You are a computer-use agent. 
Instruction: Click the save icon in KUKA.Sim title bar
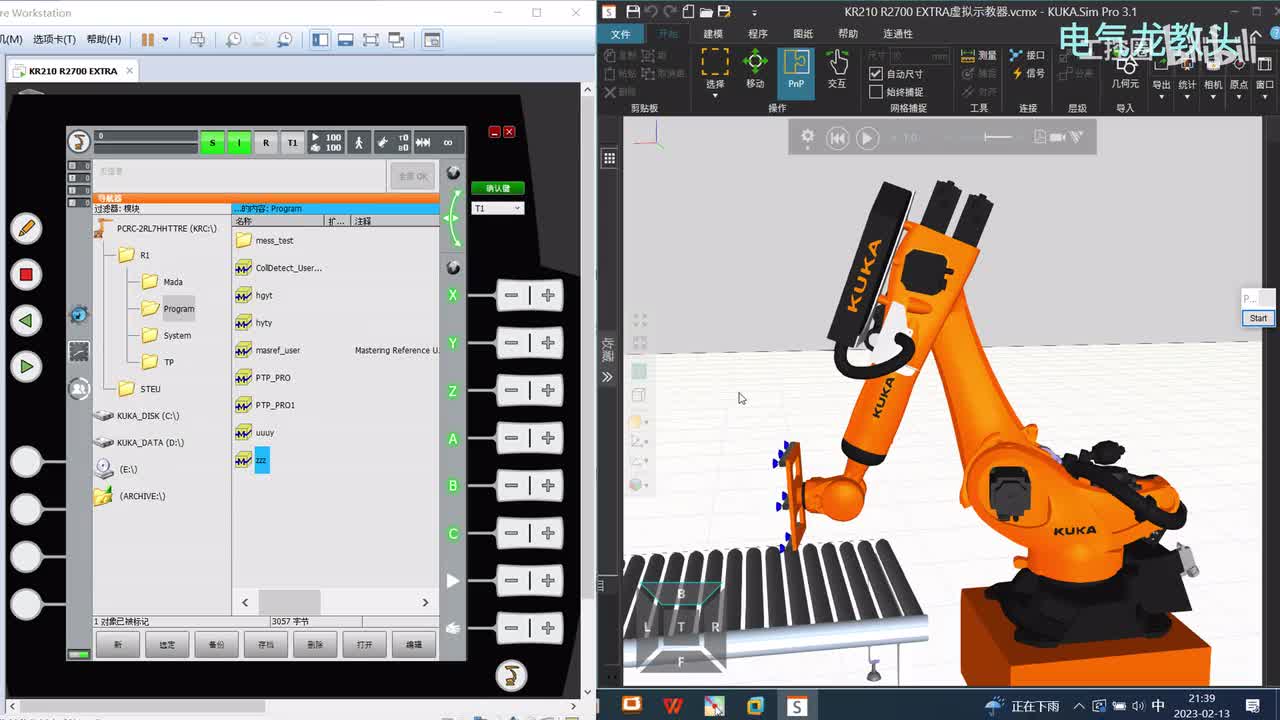(633, 12)
